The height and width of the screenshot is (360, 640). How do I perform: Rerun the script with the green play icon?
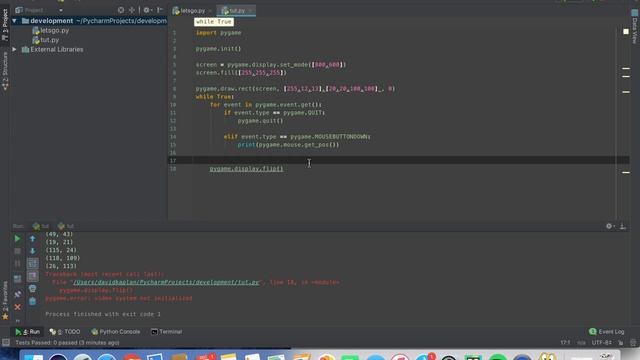17,238
